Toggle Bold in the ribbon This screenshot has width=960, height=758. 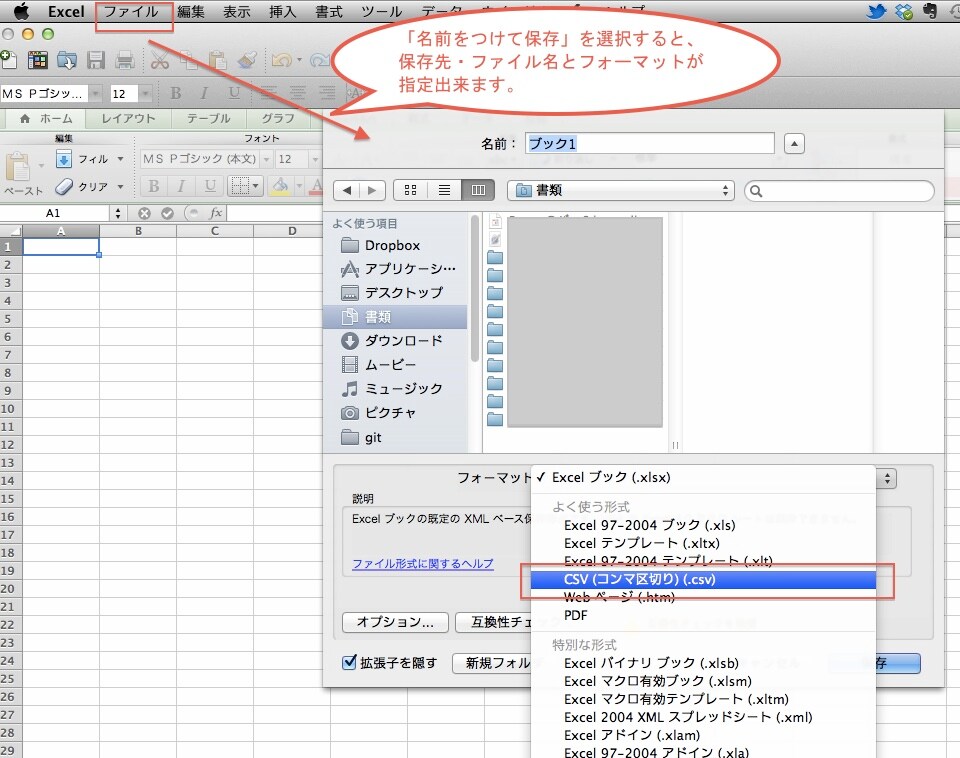(154, 186)
